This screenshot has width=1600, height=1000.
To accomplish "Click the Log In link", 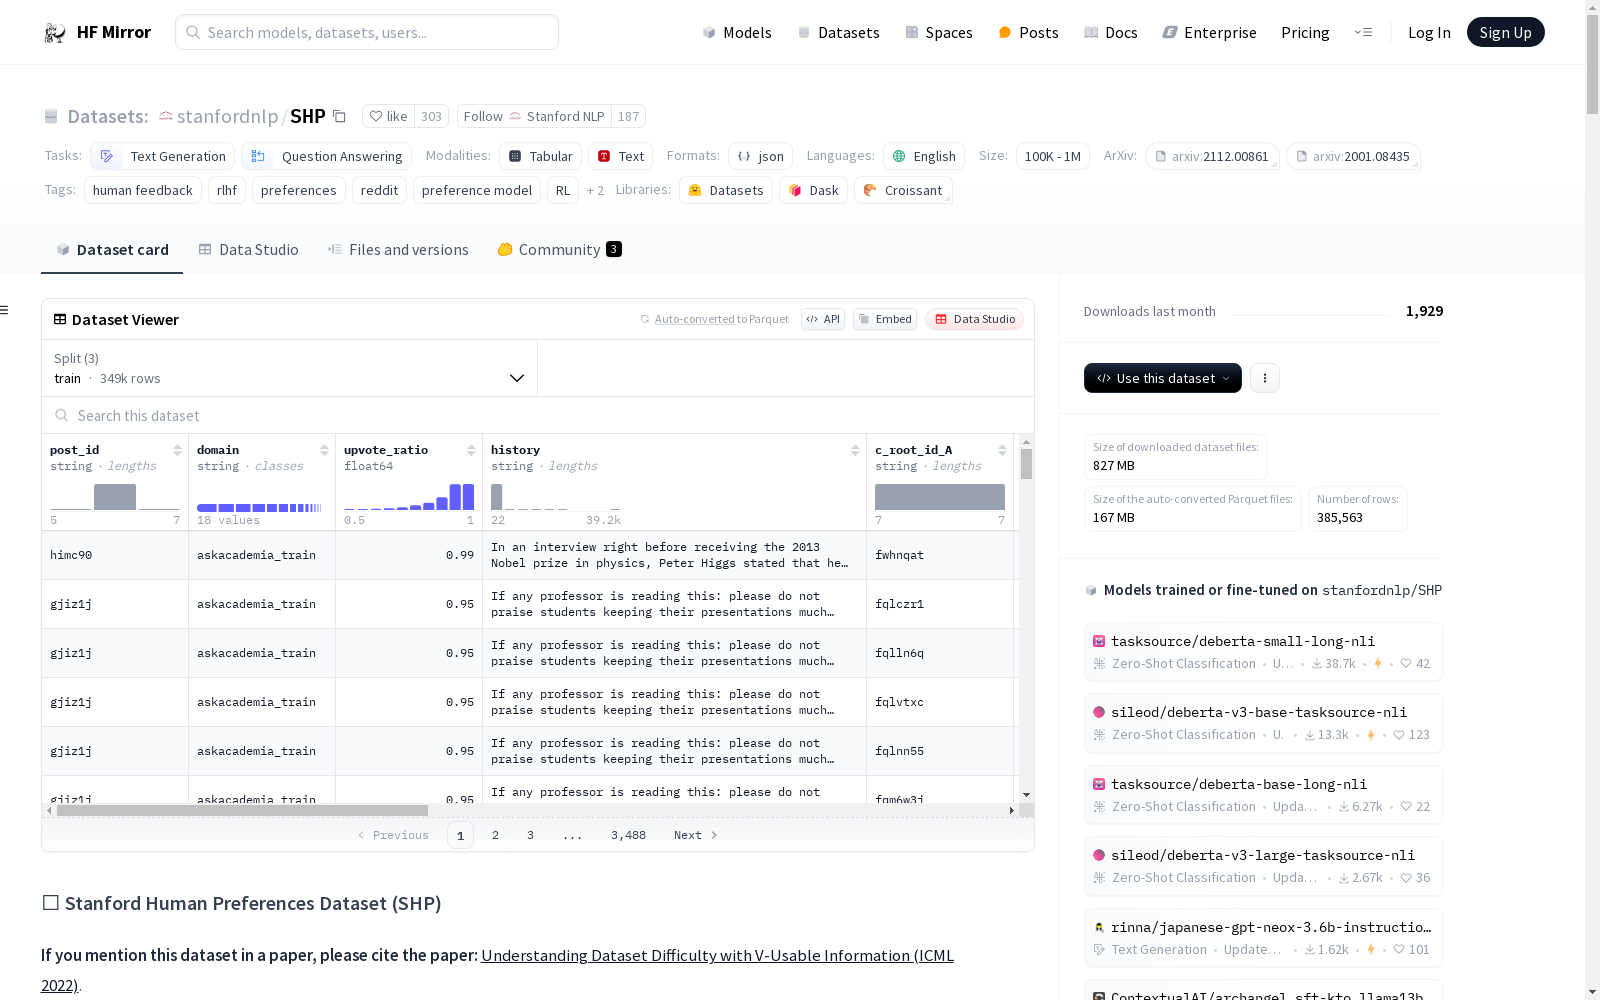I will [x=1429, y=32].
